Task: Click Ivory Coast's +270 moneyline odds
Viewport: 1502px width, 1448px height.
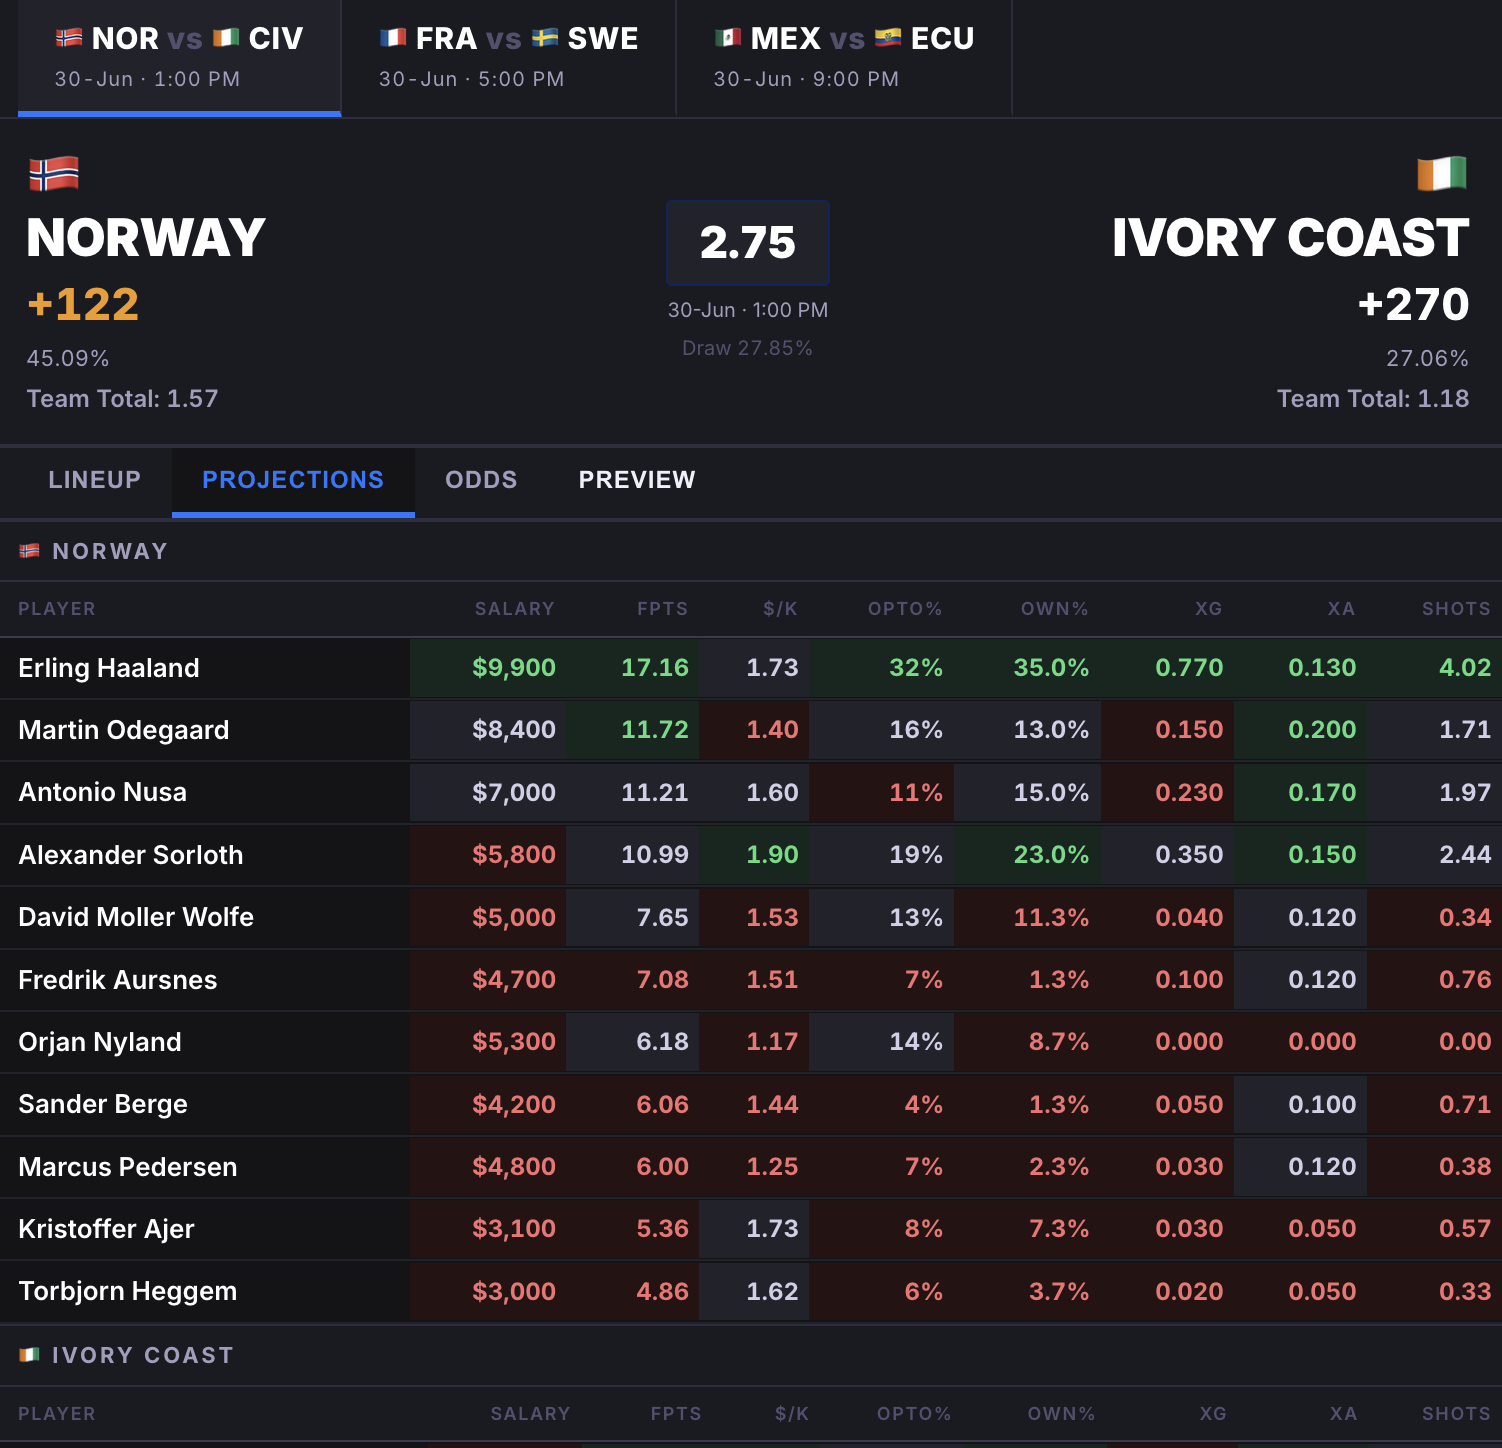Action: pyautogui.click(x=1413, y=304)
